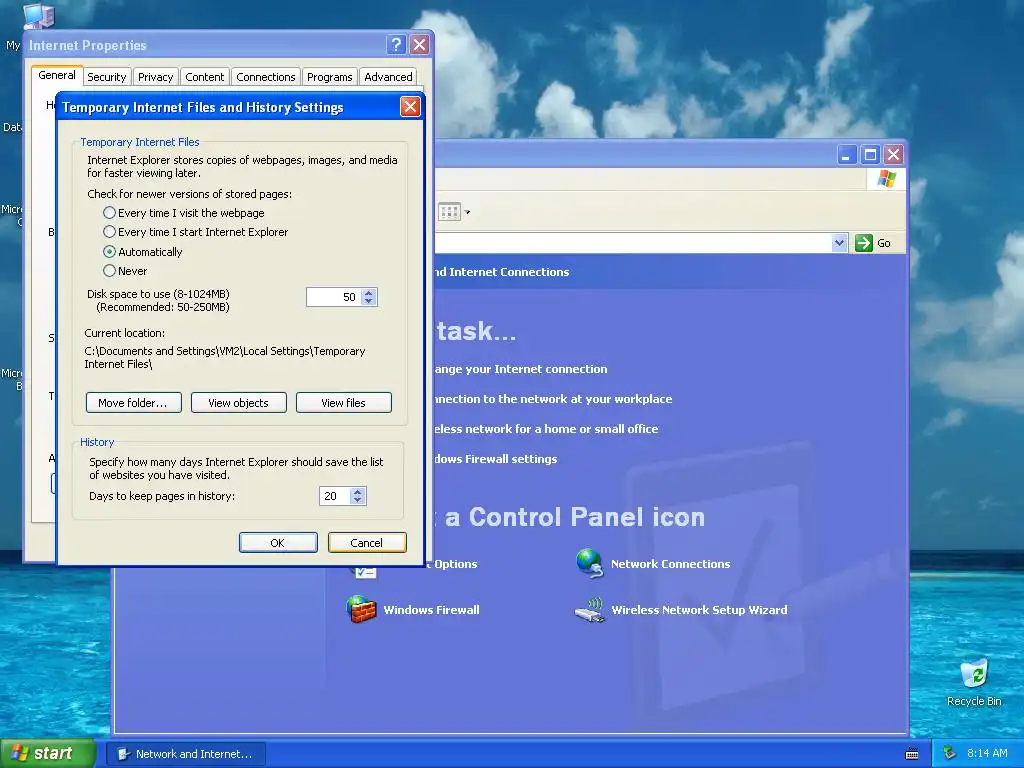Minimize the Control Panel window
1024x768 pixels.
[x=847, y=155]
